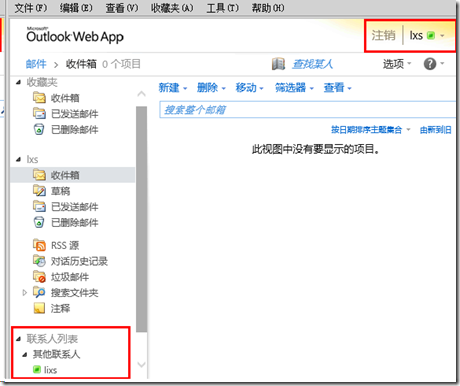Open the 按日期排序主题集合 sort dropdown
The height and width of the screenshot is (386, 460).
click(370, 130)
